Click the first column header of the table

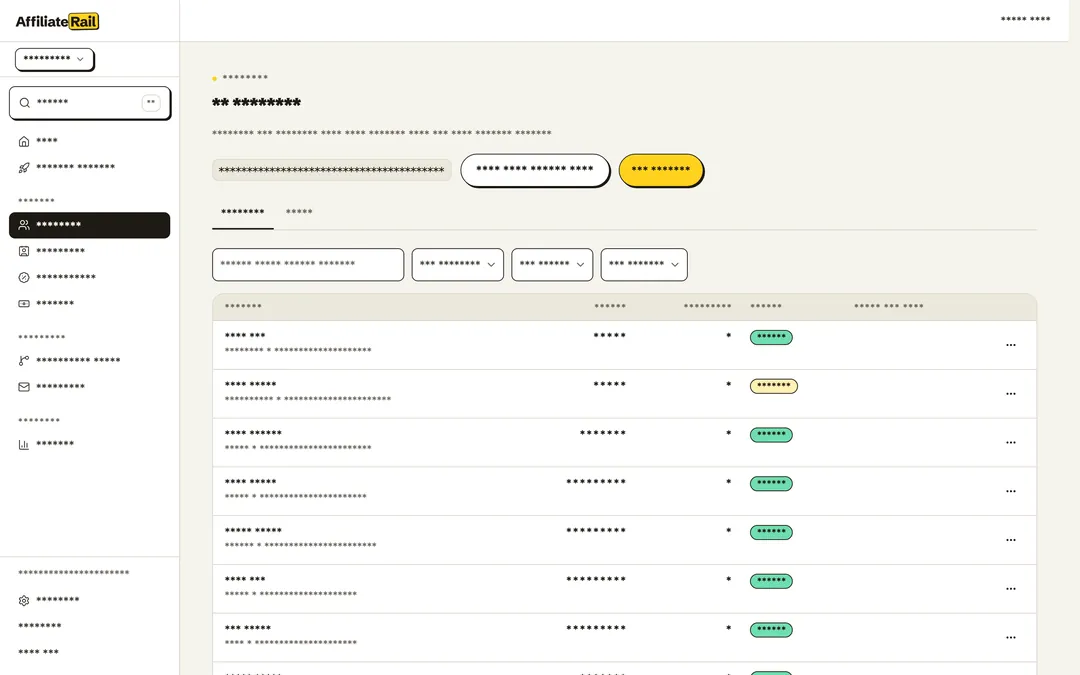(x=243, y=307)
